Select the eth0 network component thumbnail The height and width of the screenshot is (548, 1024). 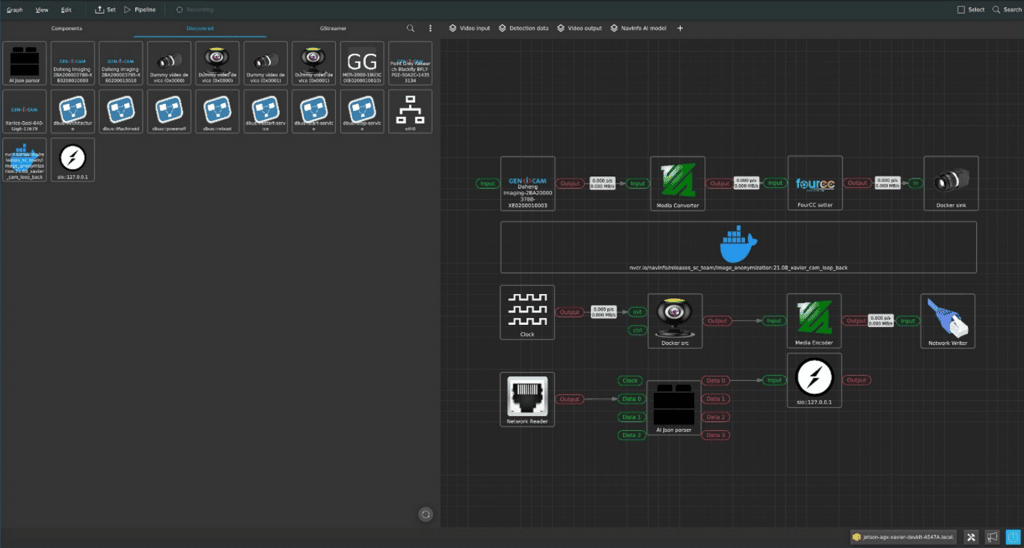click(x=410, y=111)
